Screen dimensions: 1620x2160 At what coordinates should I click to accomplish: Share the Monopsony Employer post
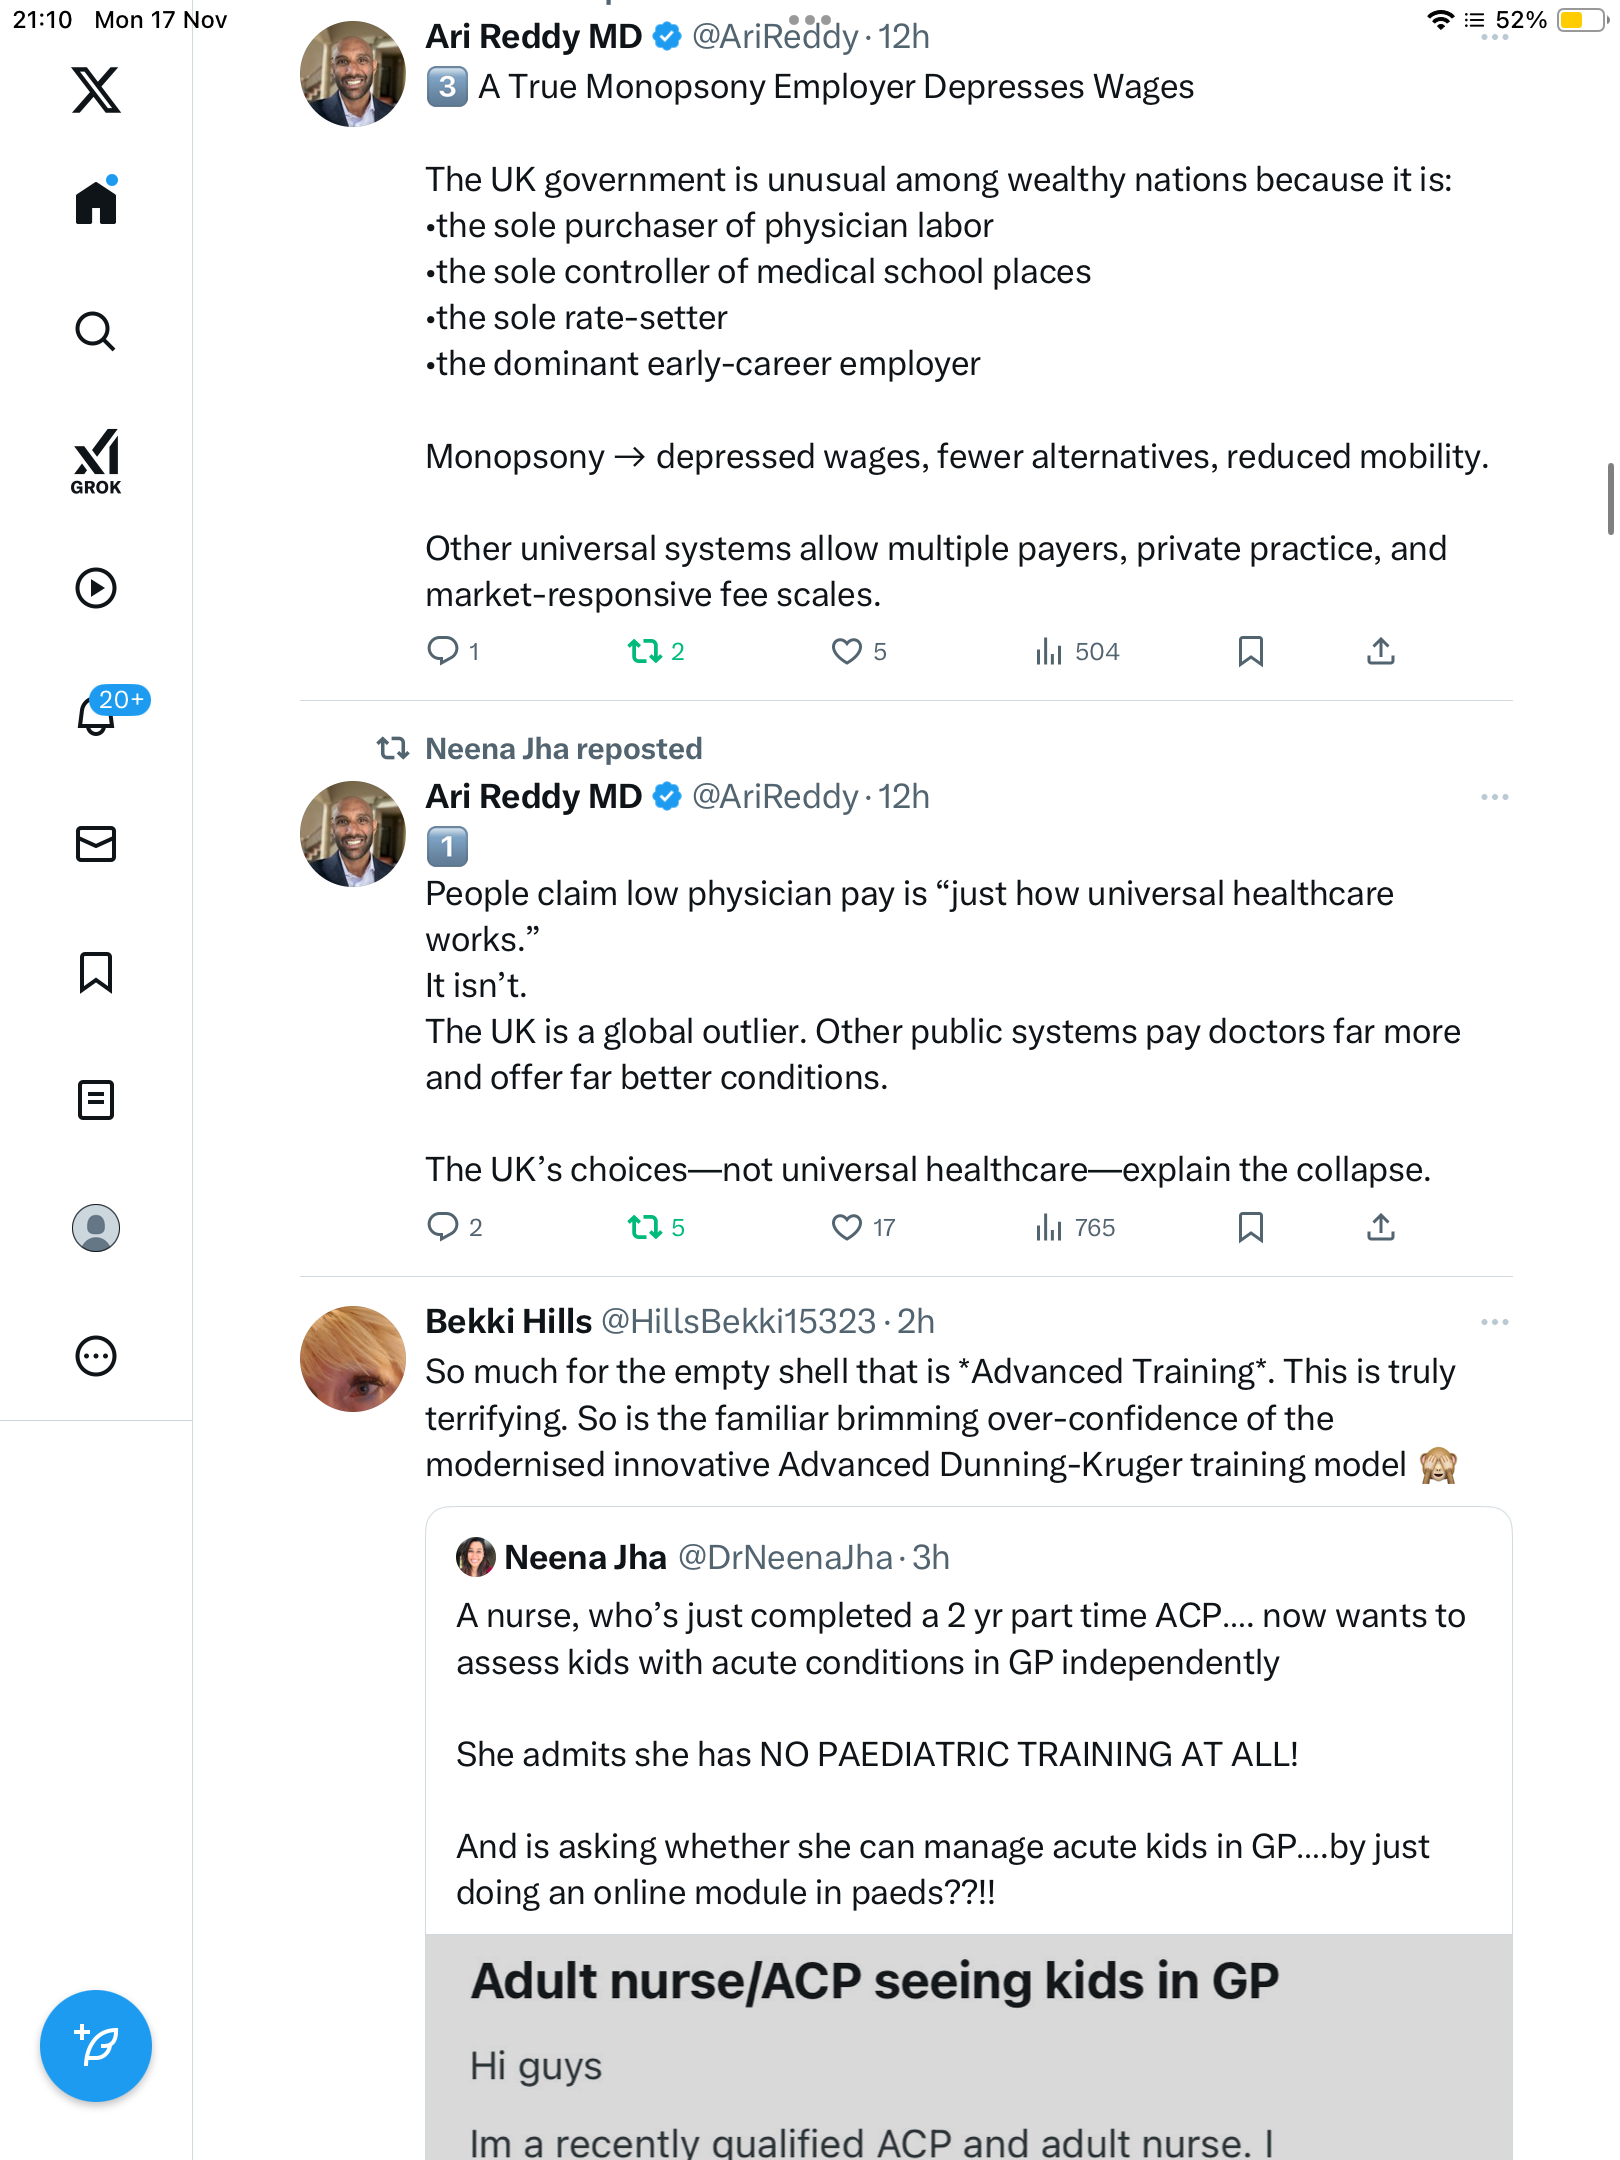pos(1380,652)
